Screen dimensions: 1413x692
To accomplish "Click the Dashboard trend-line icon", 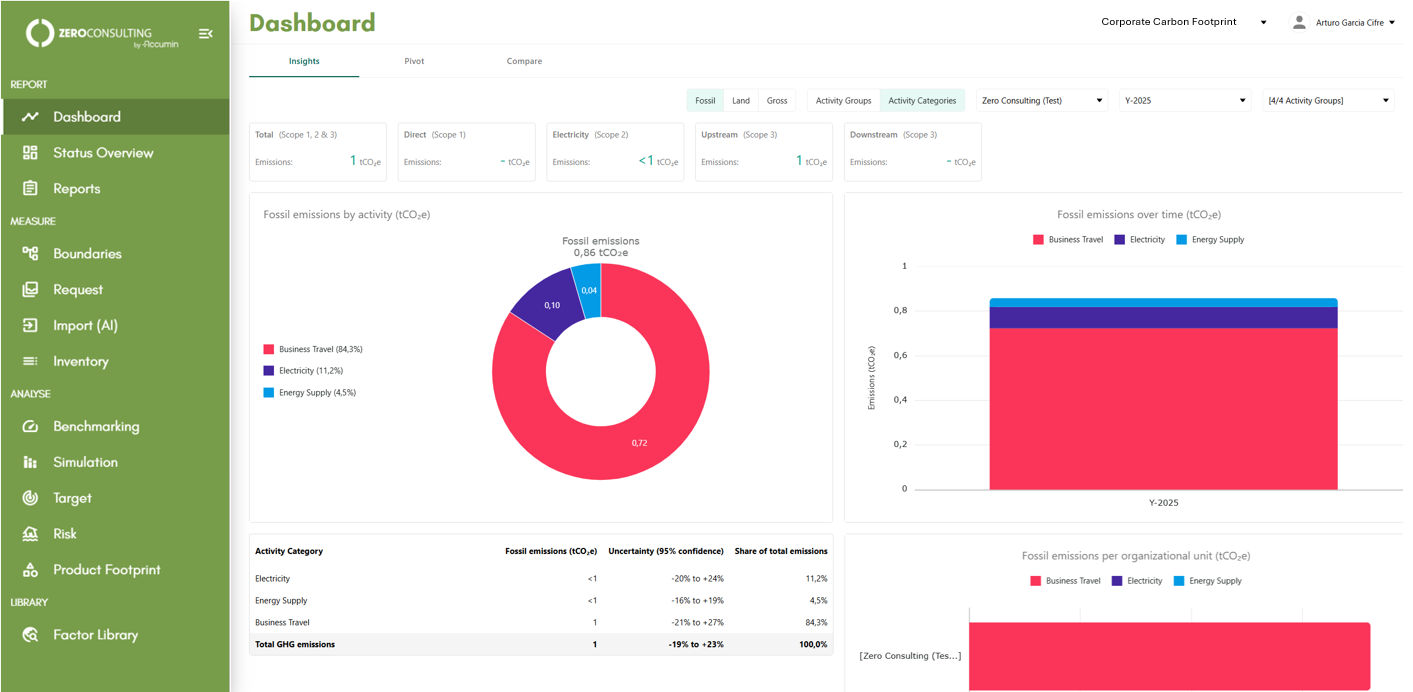I will pos(31,117).
